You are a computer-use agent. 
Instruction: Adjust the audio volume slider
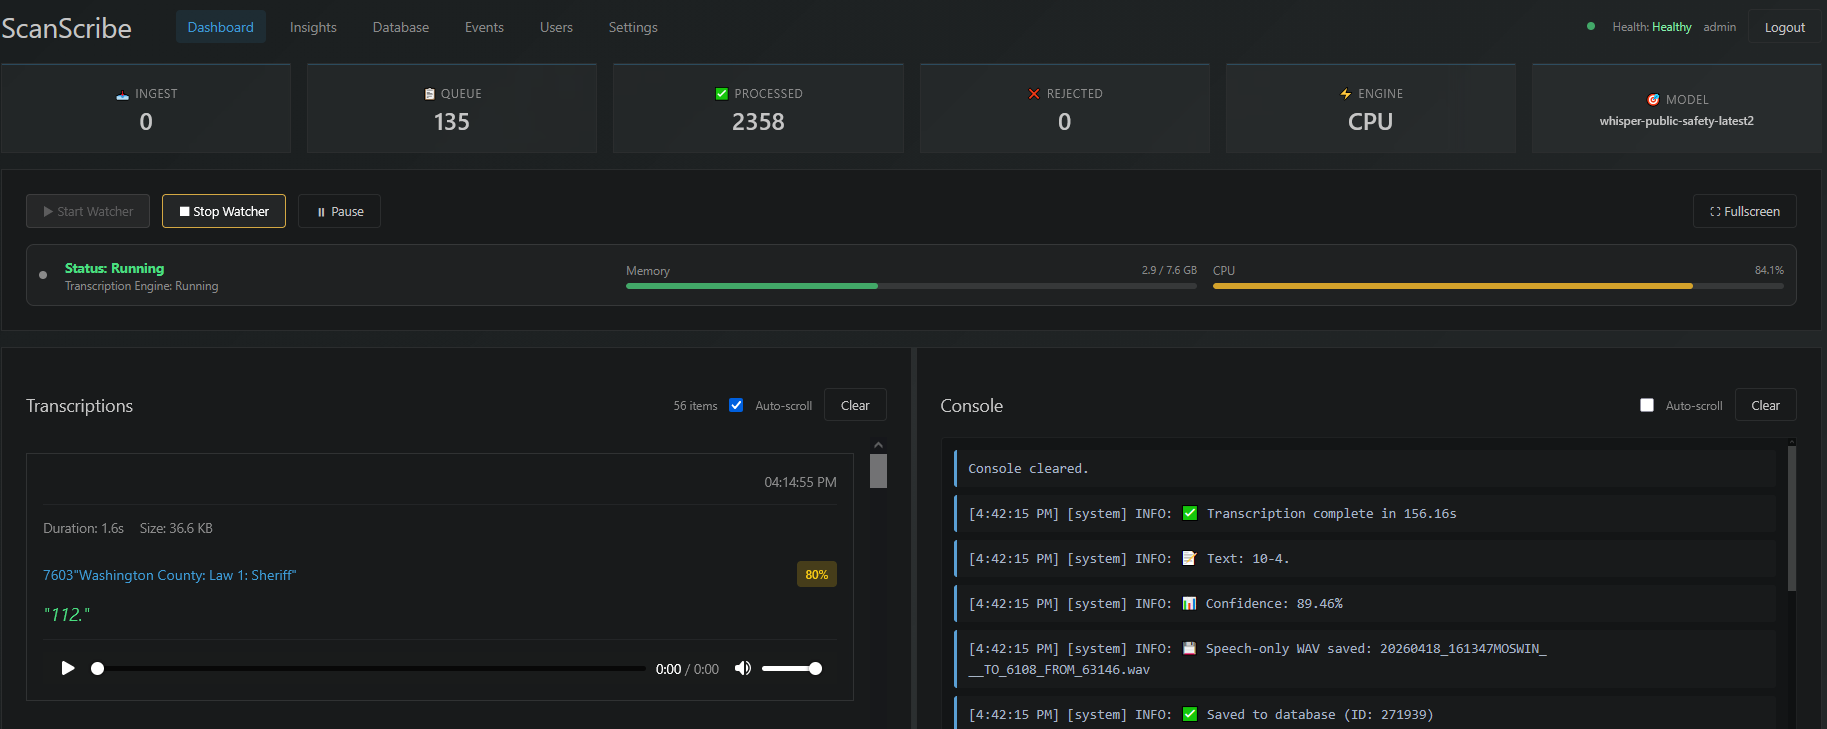point(792,668)
